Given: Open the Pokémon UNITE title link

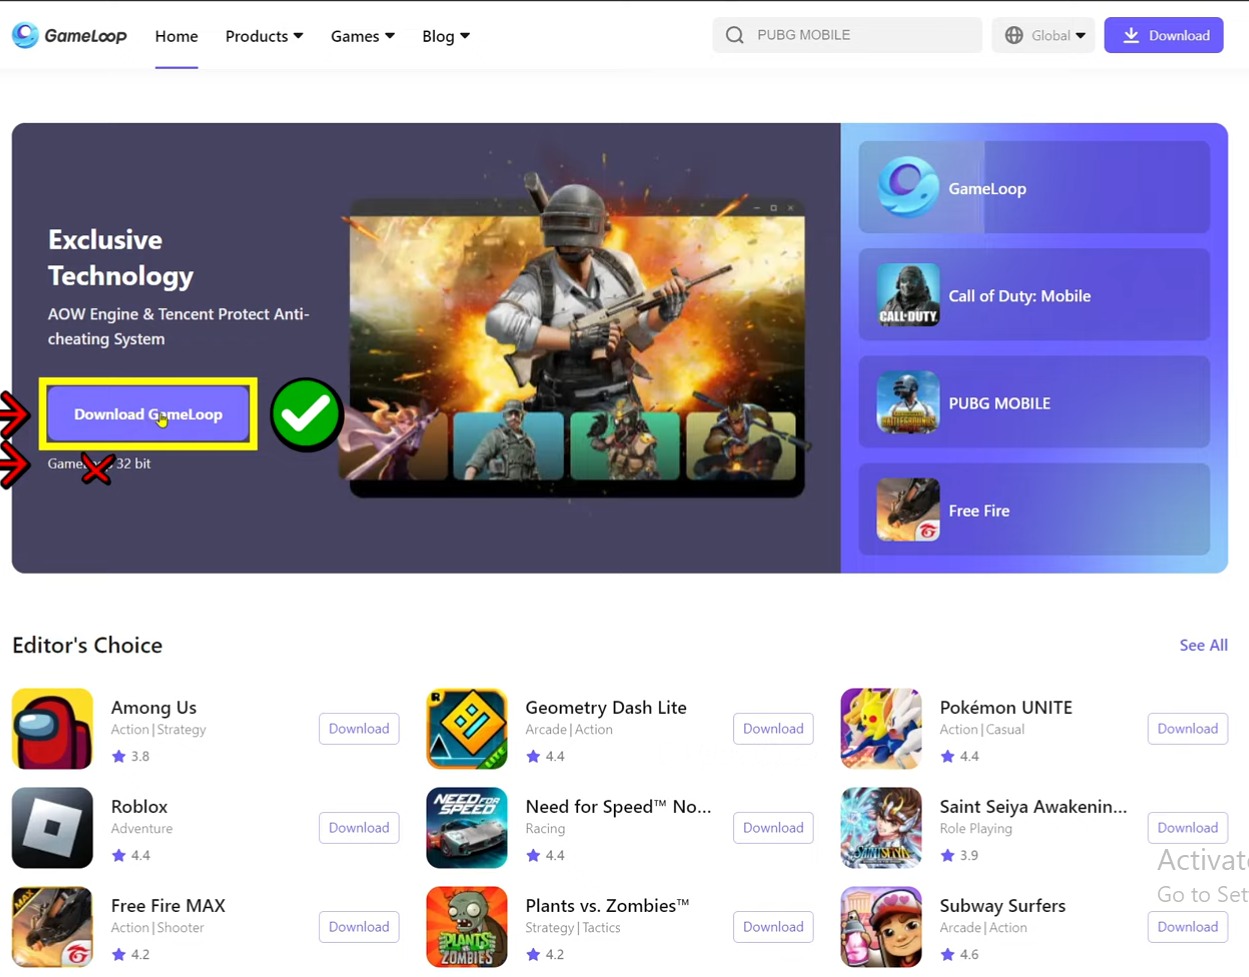Looking at the screenshot, I should [1006, 707].
